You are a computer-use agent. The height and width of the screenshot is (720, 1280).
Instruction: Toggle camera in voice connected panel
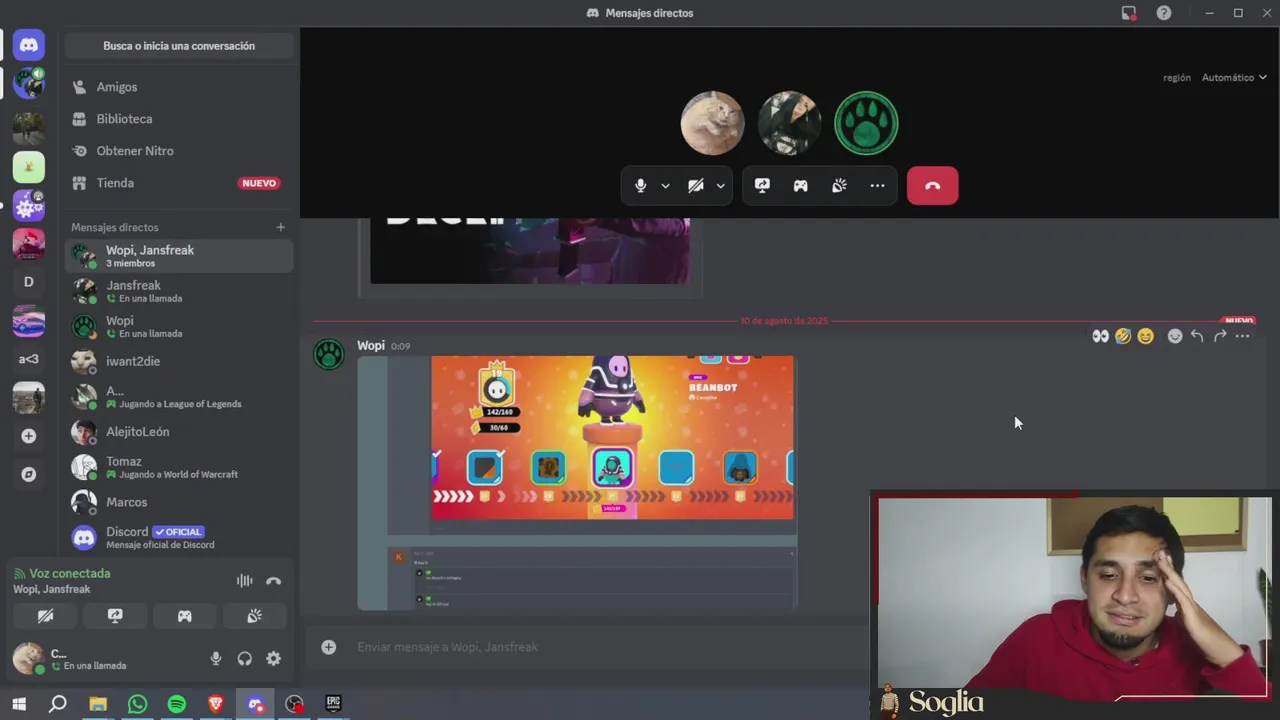coord(45,616)
